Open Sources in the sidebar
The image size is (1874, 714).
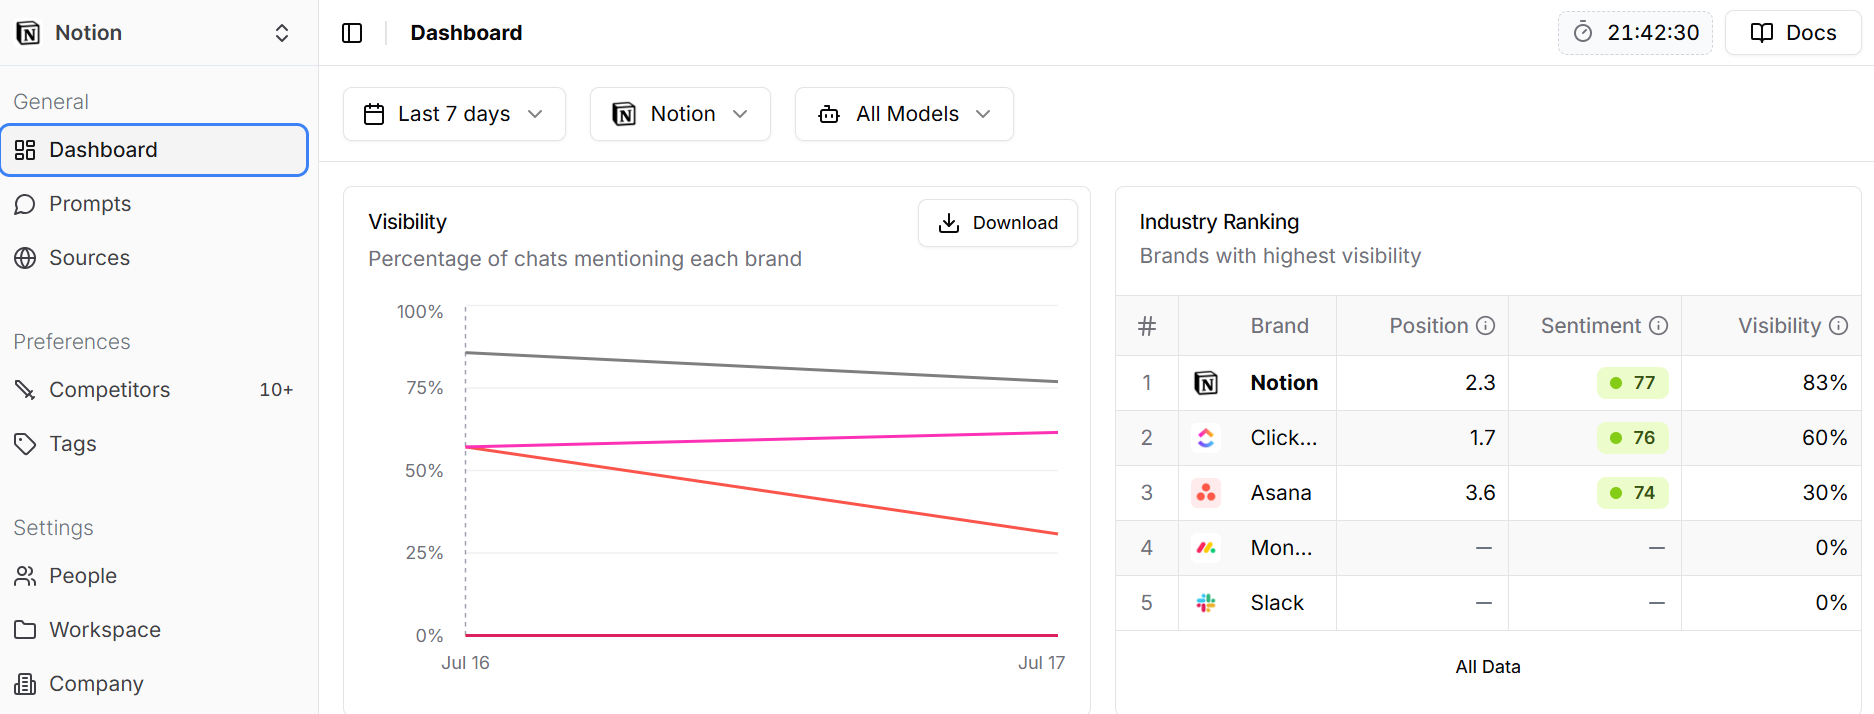(89, 258)
